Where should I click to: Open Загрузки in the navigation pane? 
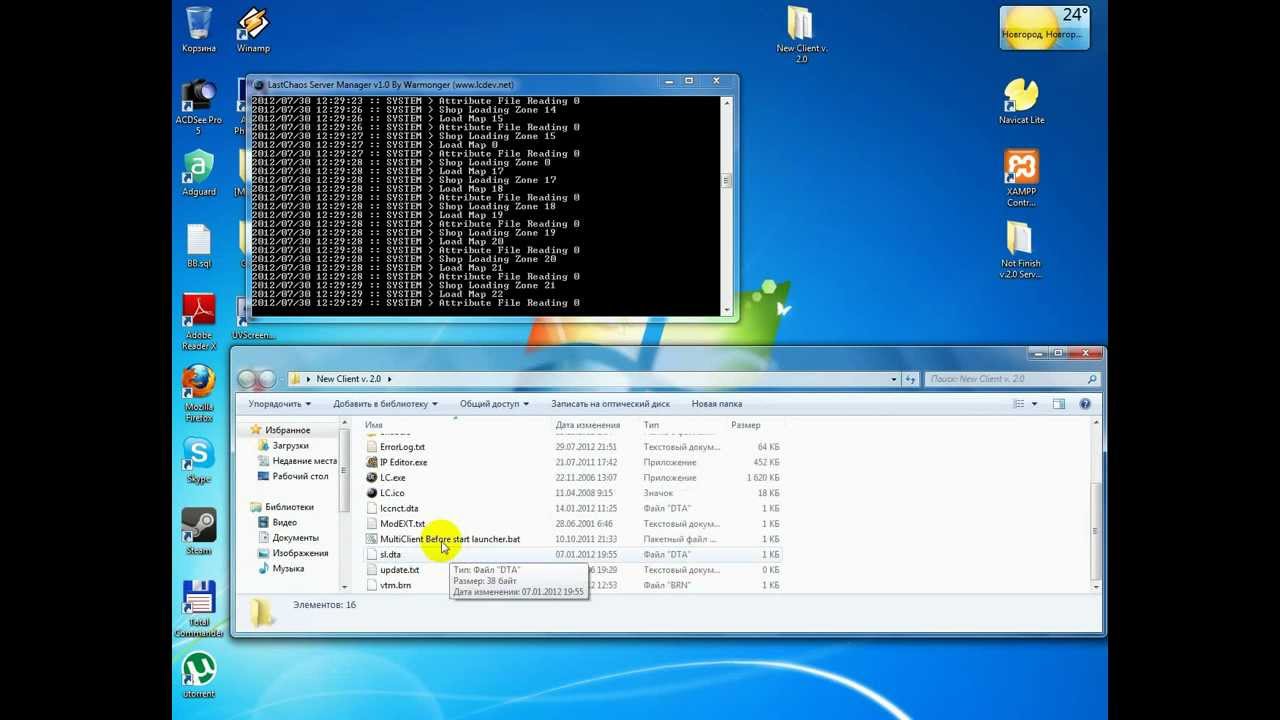click(290, 445)
